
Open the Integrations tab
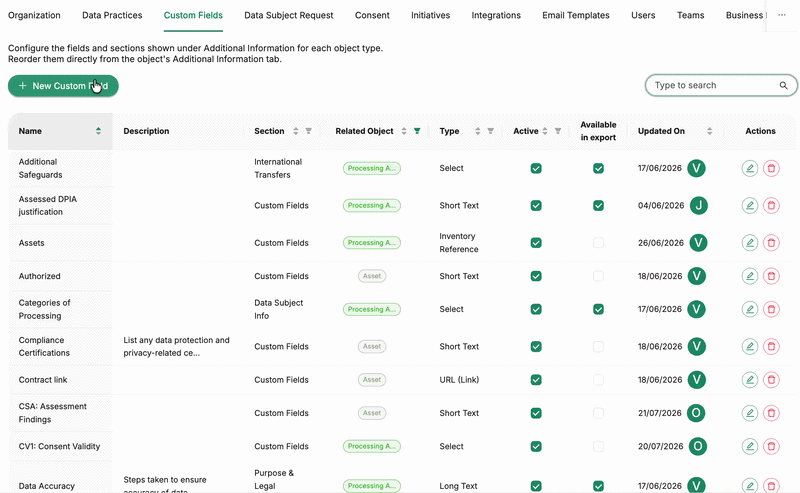coord(496,15)
